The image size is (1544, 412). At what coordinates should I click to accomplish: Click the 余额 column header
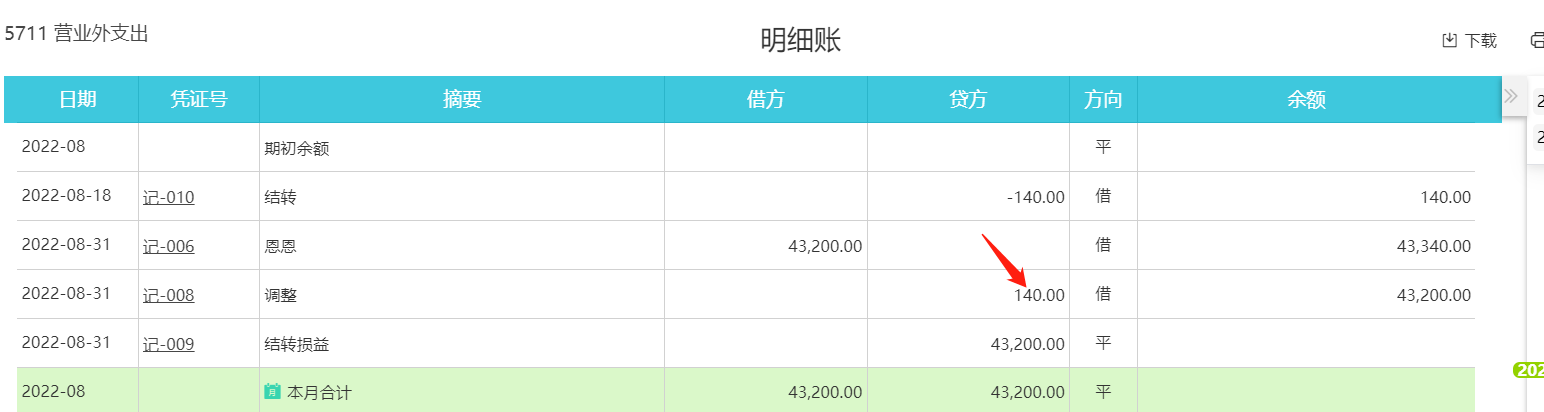[1306, 99]
